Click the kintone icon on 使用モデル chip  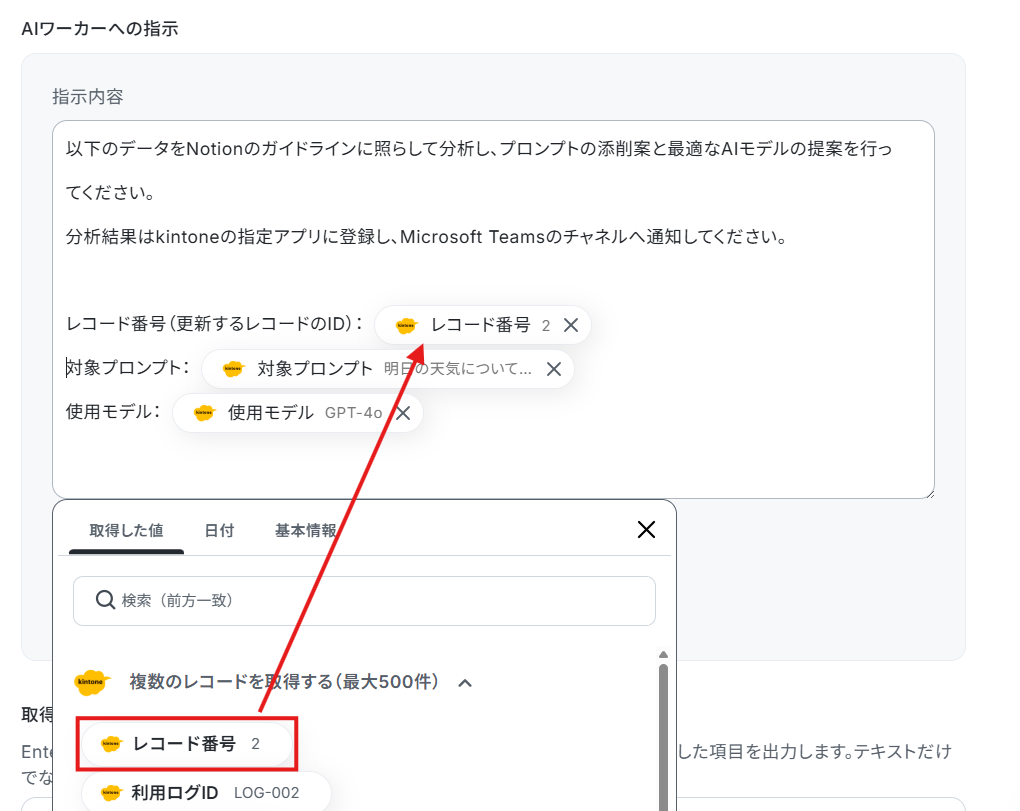point(204,413)
